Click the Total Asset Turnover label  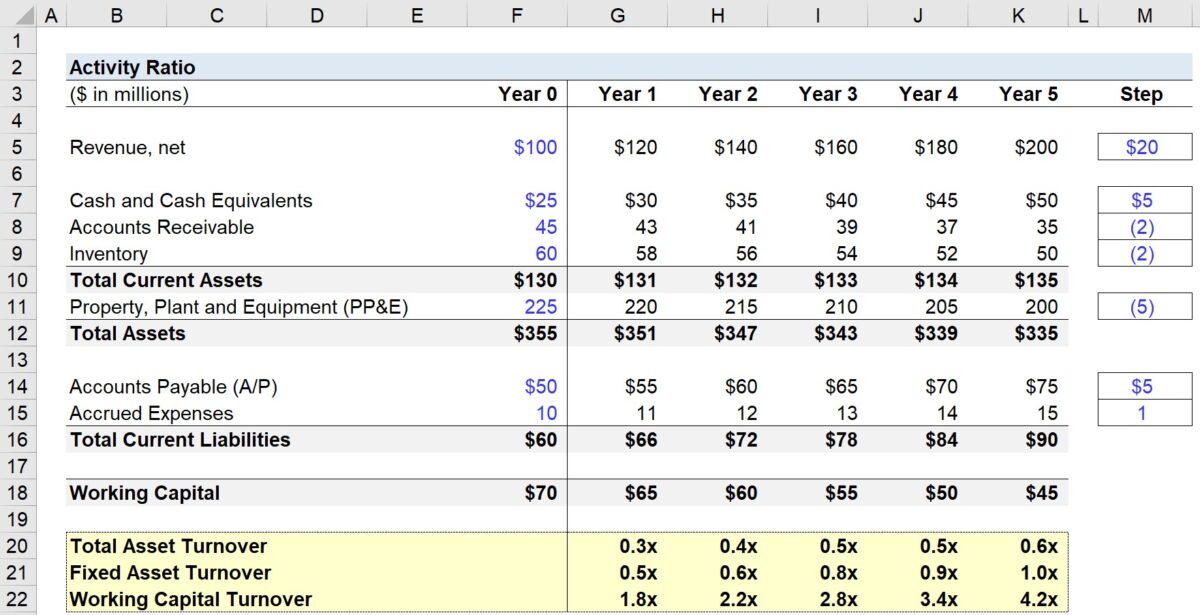coord(167,546)
